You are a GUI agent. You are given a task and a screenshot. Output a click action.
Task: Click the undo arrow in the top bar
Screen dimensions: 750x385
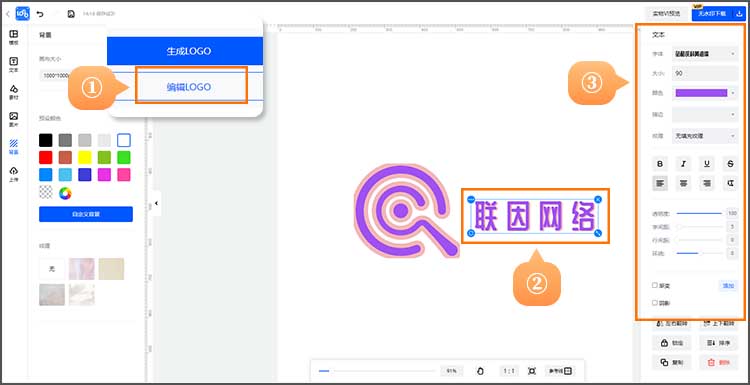coord(40,14)
